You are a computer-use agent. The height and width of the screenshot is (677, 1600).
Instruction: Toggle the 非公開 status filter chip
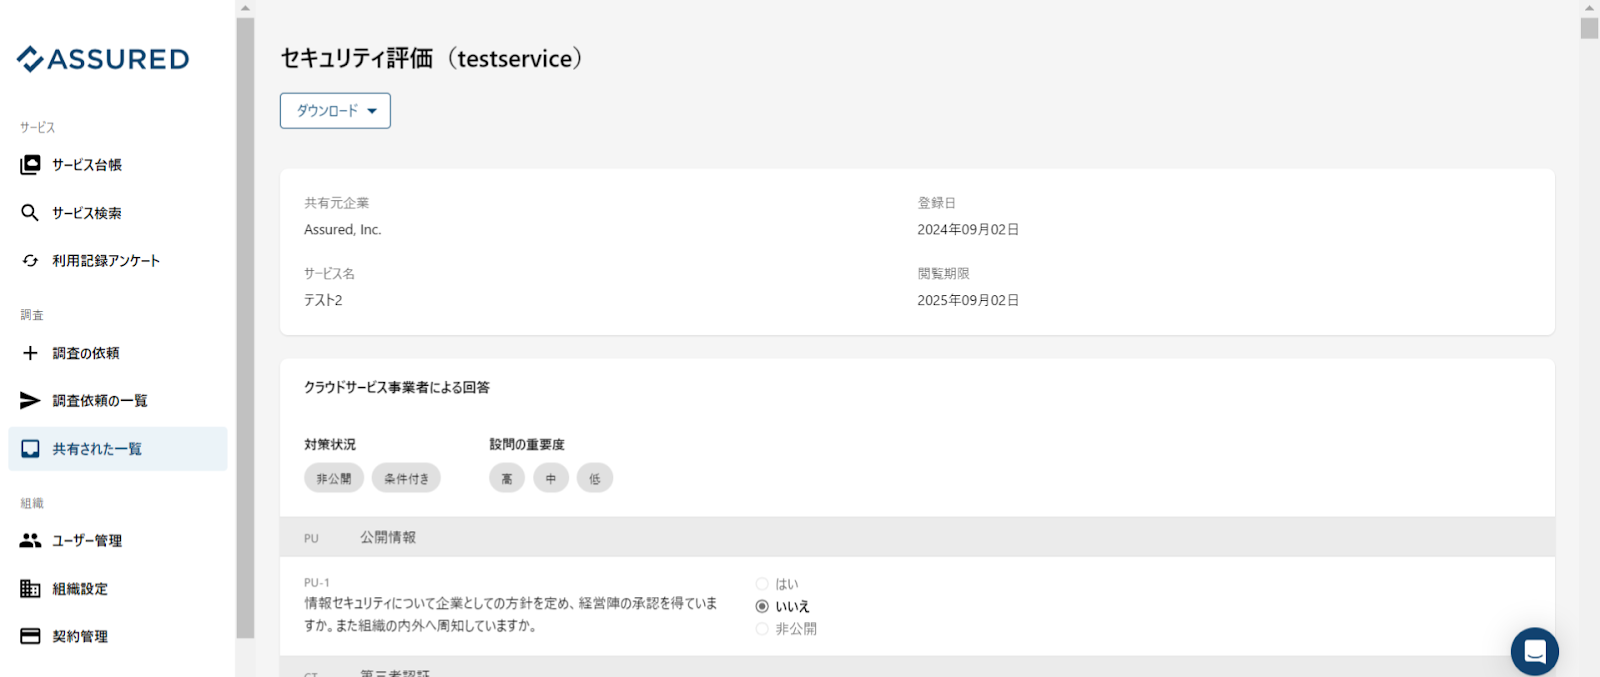click(334, 478)
